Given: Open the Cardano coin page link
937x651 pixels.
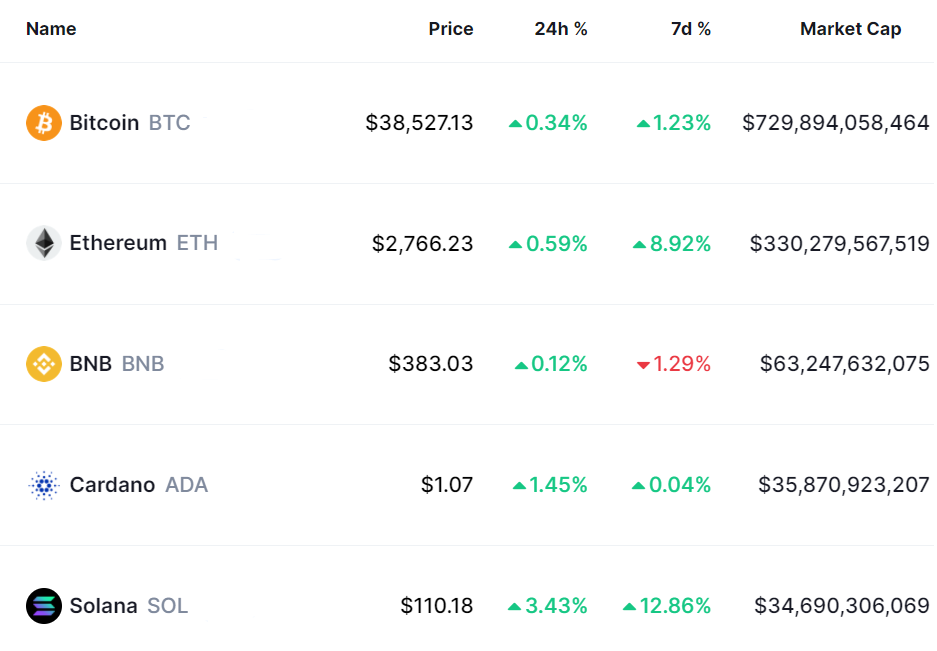Looking at the screenshot, I should 112,485.
